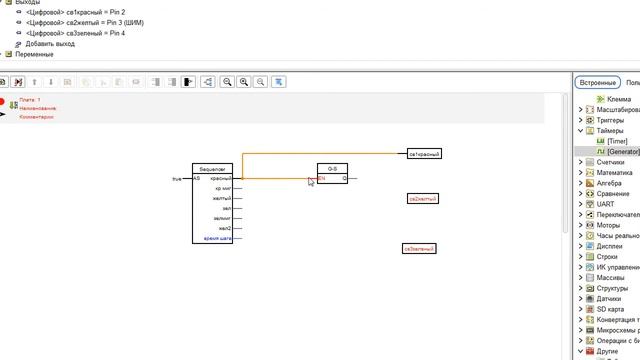640x360 pixels.
Task: Click the Конвертация library category
Action: (x=618, y=320)
